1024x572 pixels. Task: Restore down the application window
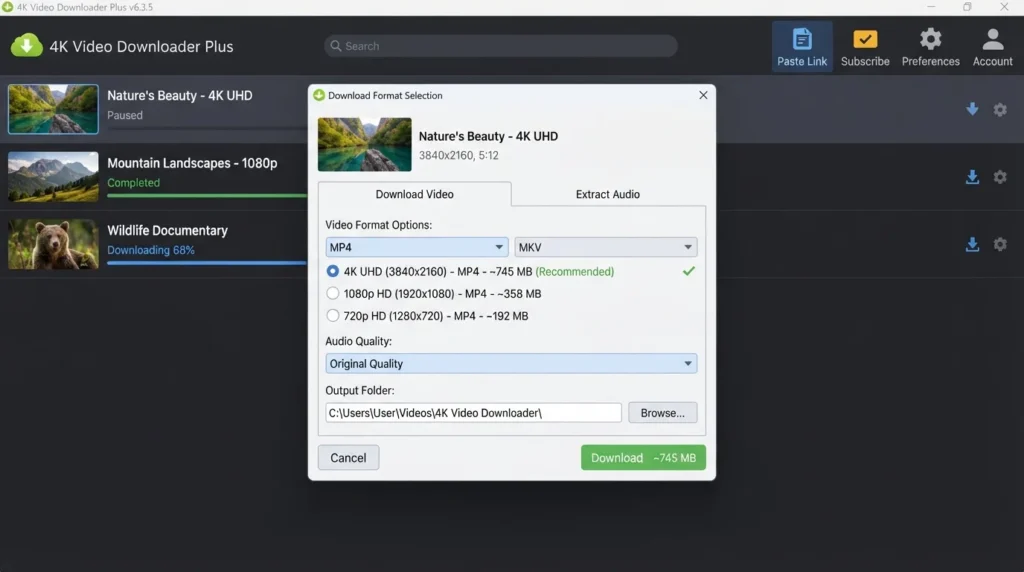click(x=967, y=7)
